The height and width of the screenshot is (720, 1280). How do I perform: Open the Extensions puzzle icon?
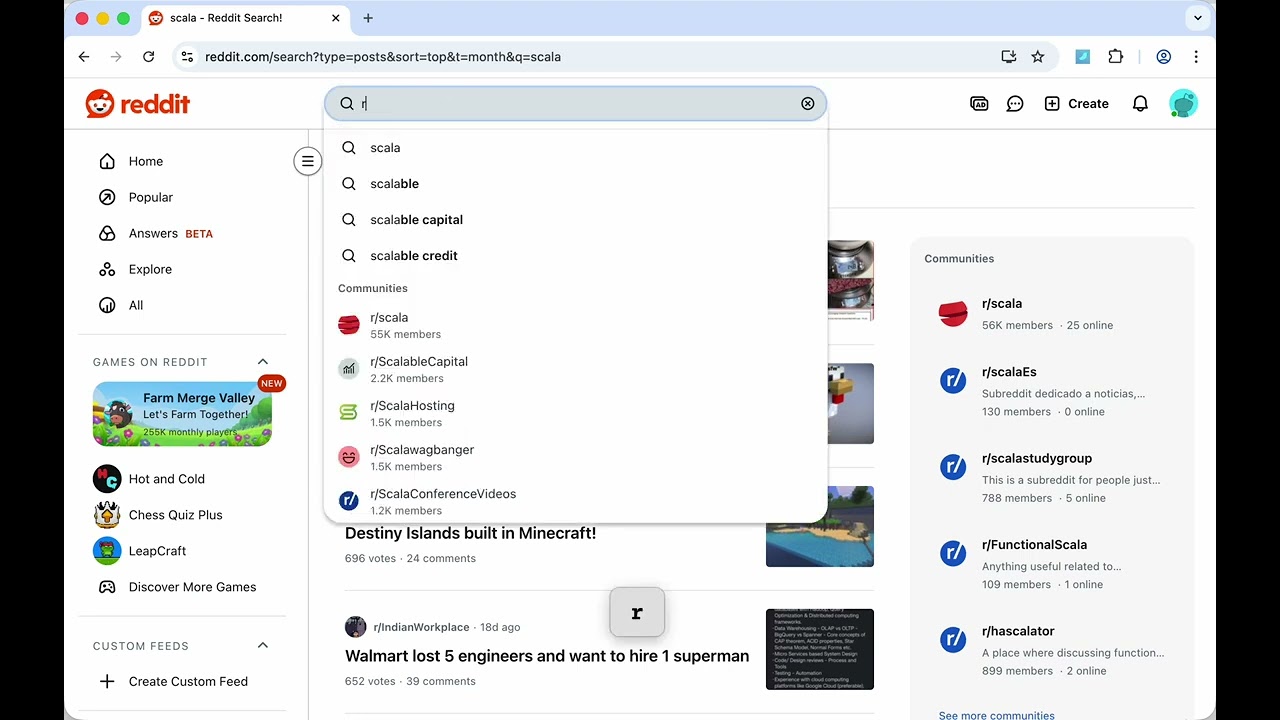tap(1116, 57)
